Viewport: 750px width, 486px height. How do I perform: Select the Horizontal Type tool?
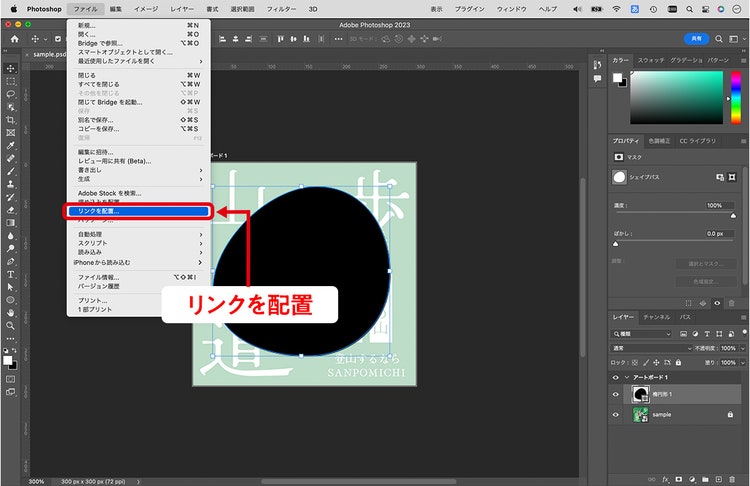(x=11, y=275)
